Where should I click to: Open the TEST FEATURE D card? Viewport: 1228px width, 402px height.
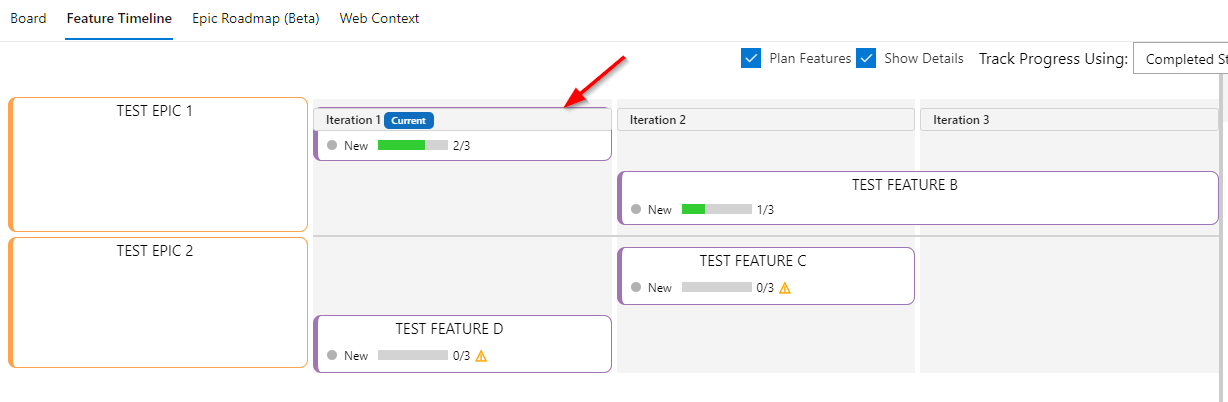[462, 344]
